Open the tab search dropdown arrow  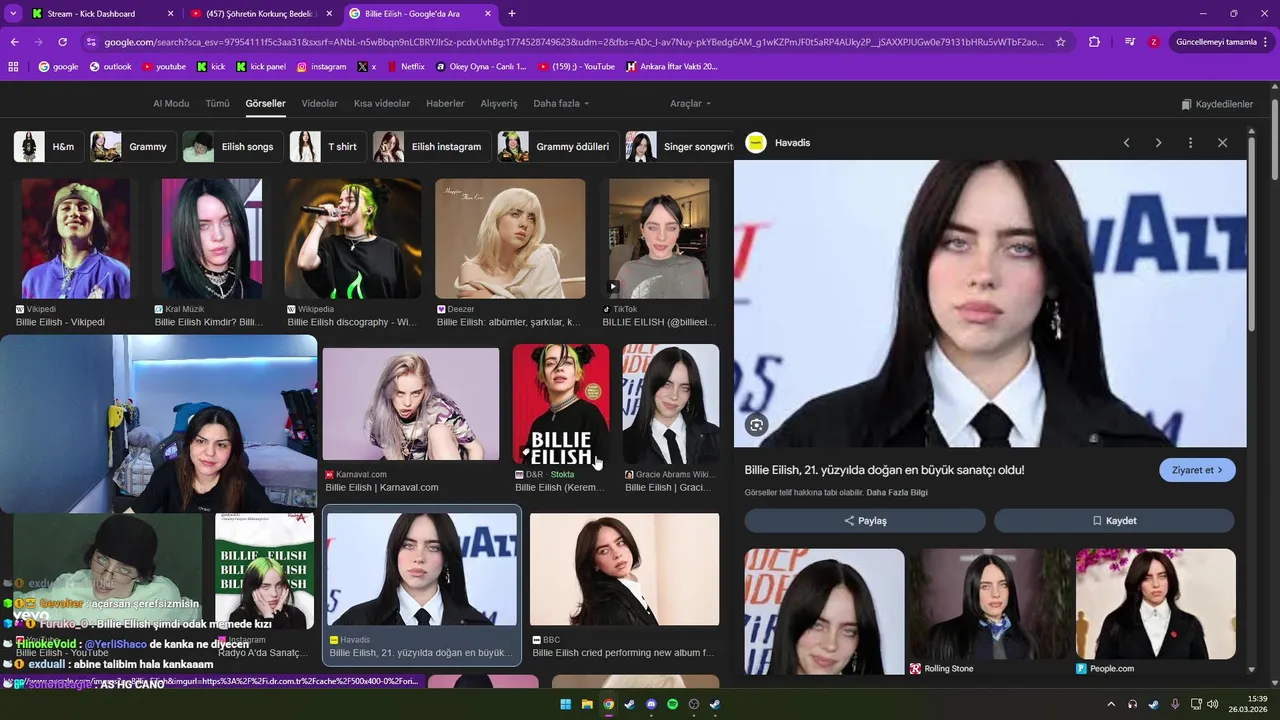click(x=13, y=14)
